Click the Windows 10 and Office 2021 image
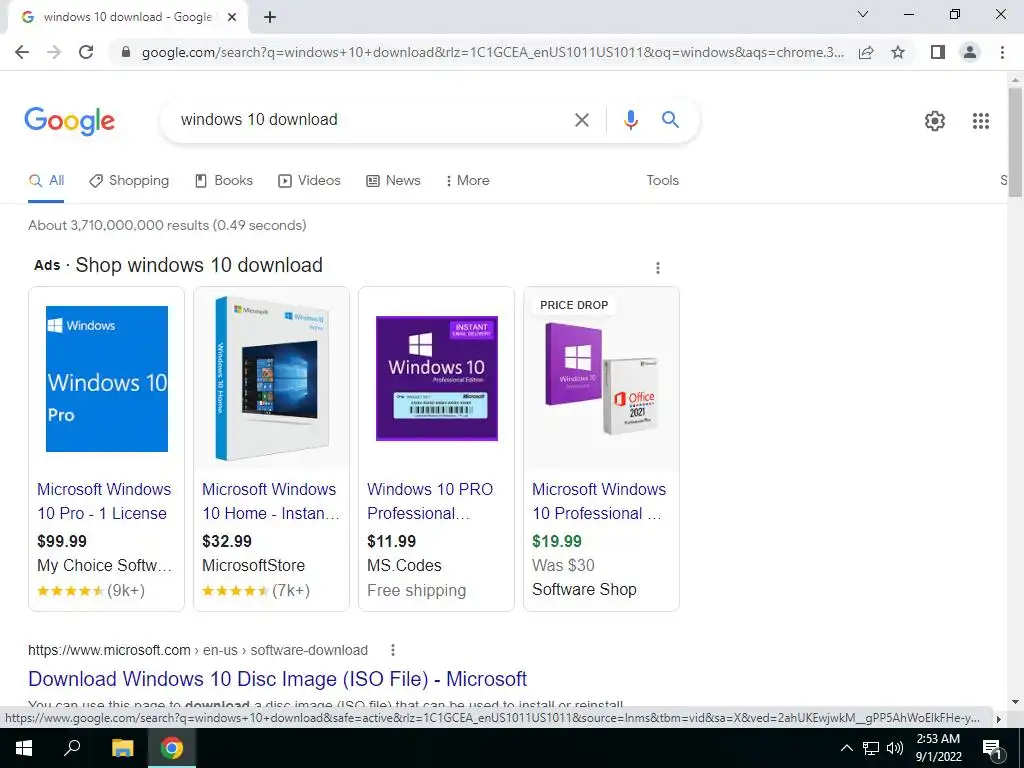The width and height of the screenshot is (1024, 768). point(601,379)
